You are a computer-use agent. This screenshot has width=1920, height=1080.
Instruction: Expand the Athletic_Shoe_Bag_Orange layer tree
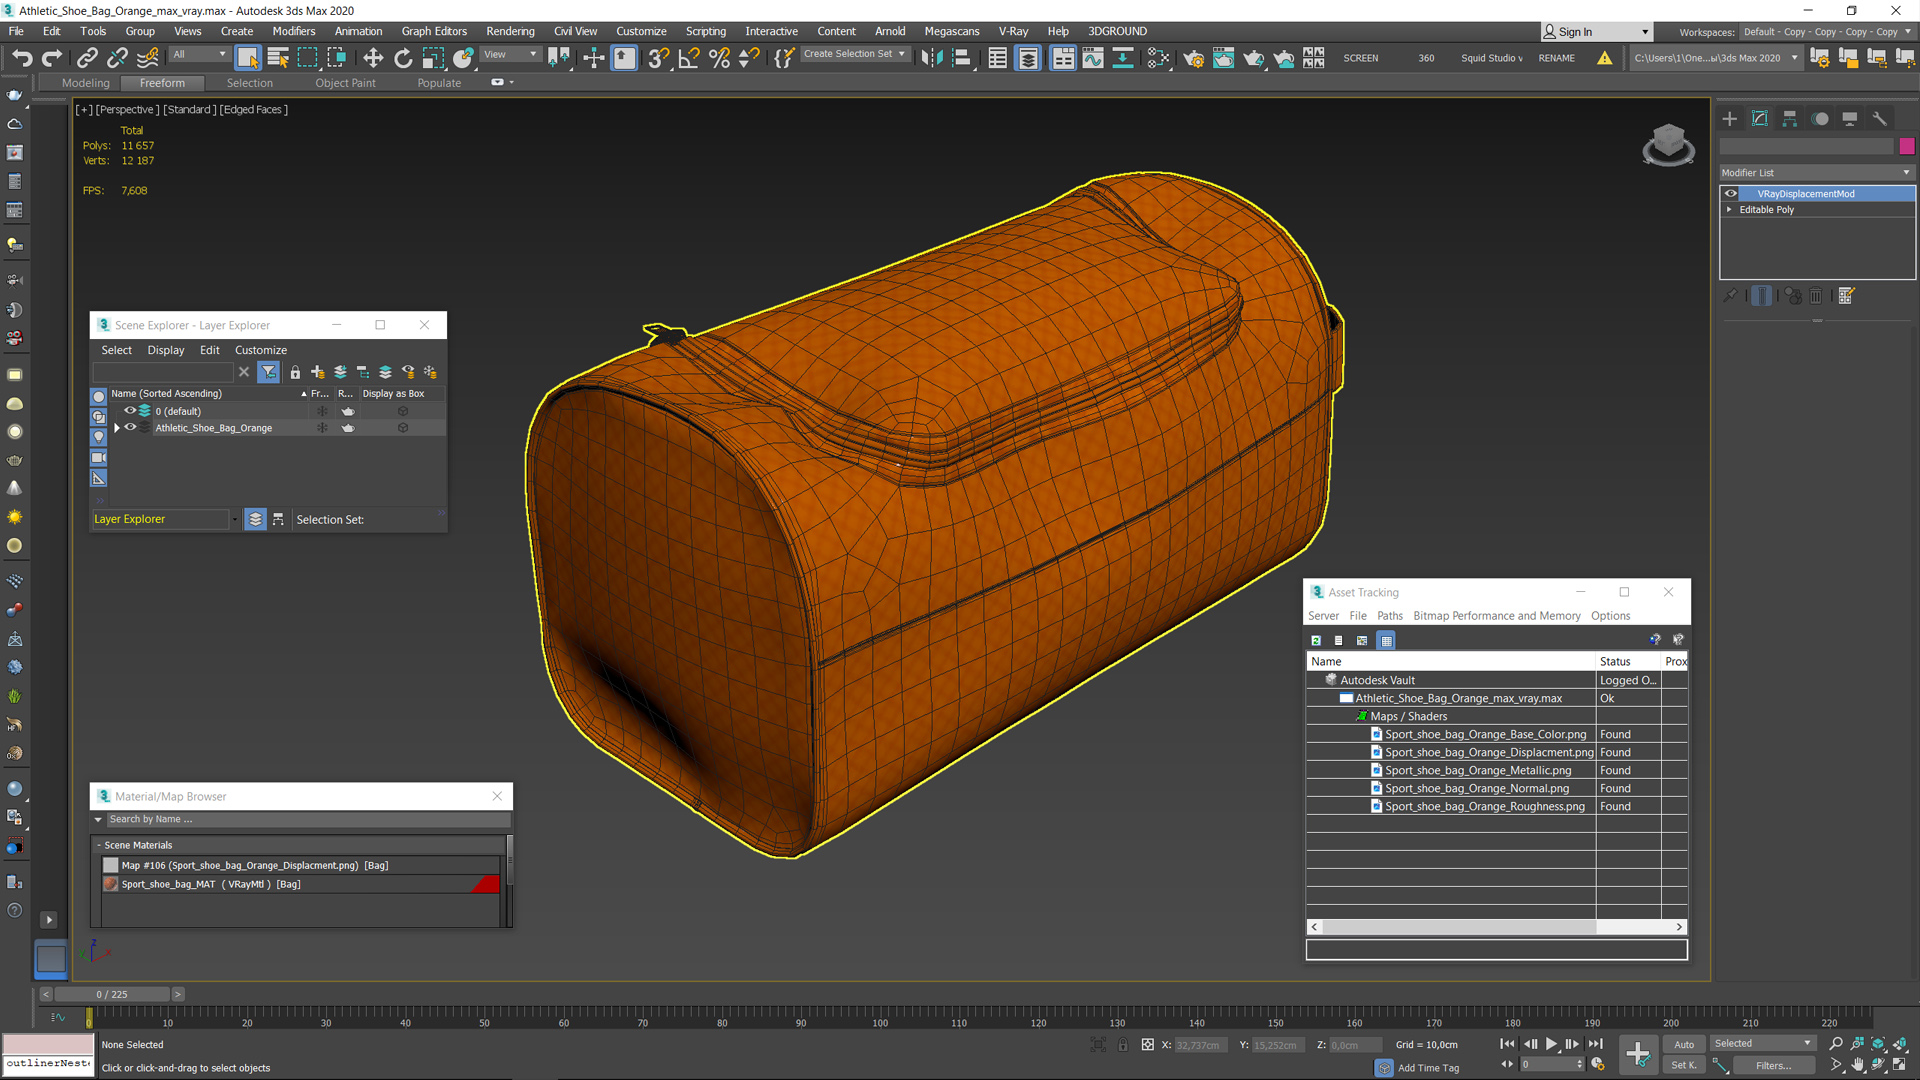117,428
